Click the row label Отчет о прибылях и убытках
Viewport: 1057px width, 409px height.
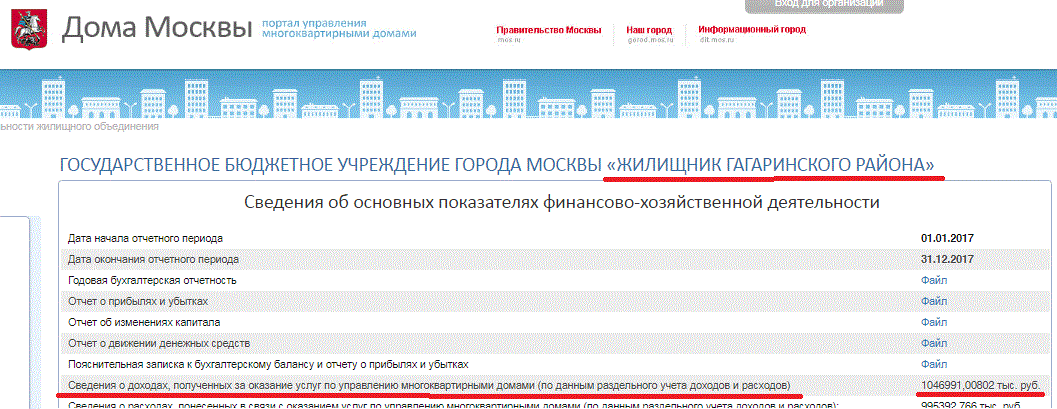(138, 301)
